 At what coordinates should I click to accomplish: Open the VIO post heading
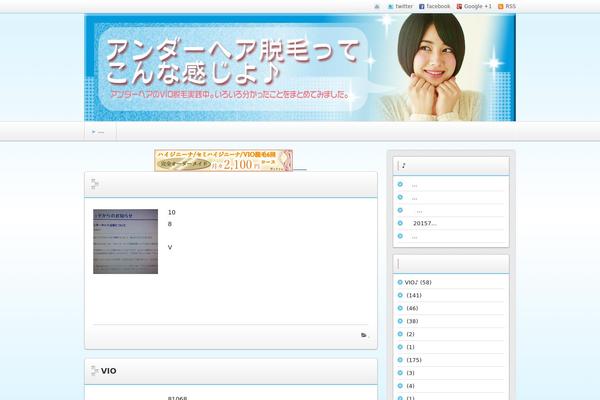(109, 371)
